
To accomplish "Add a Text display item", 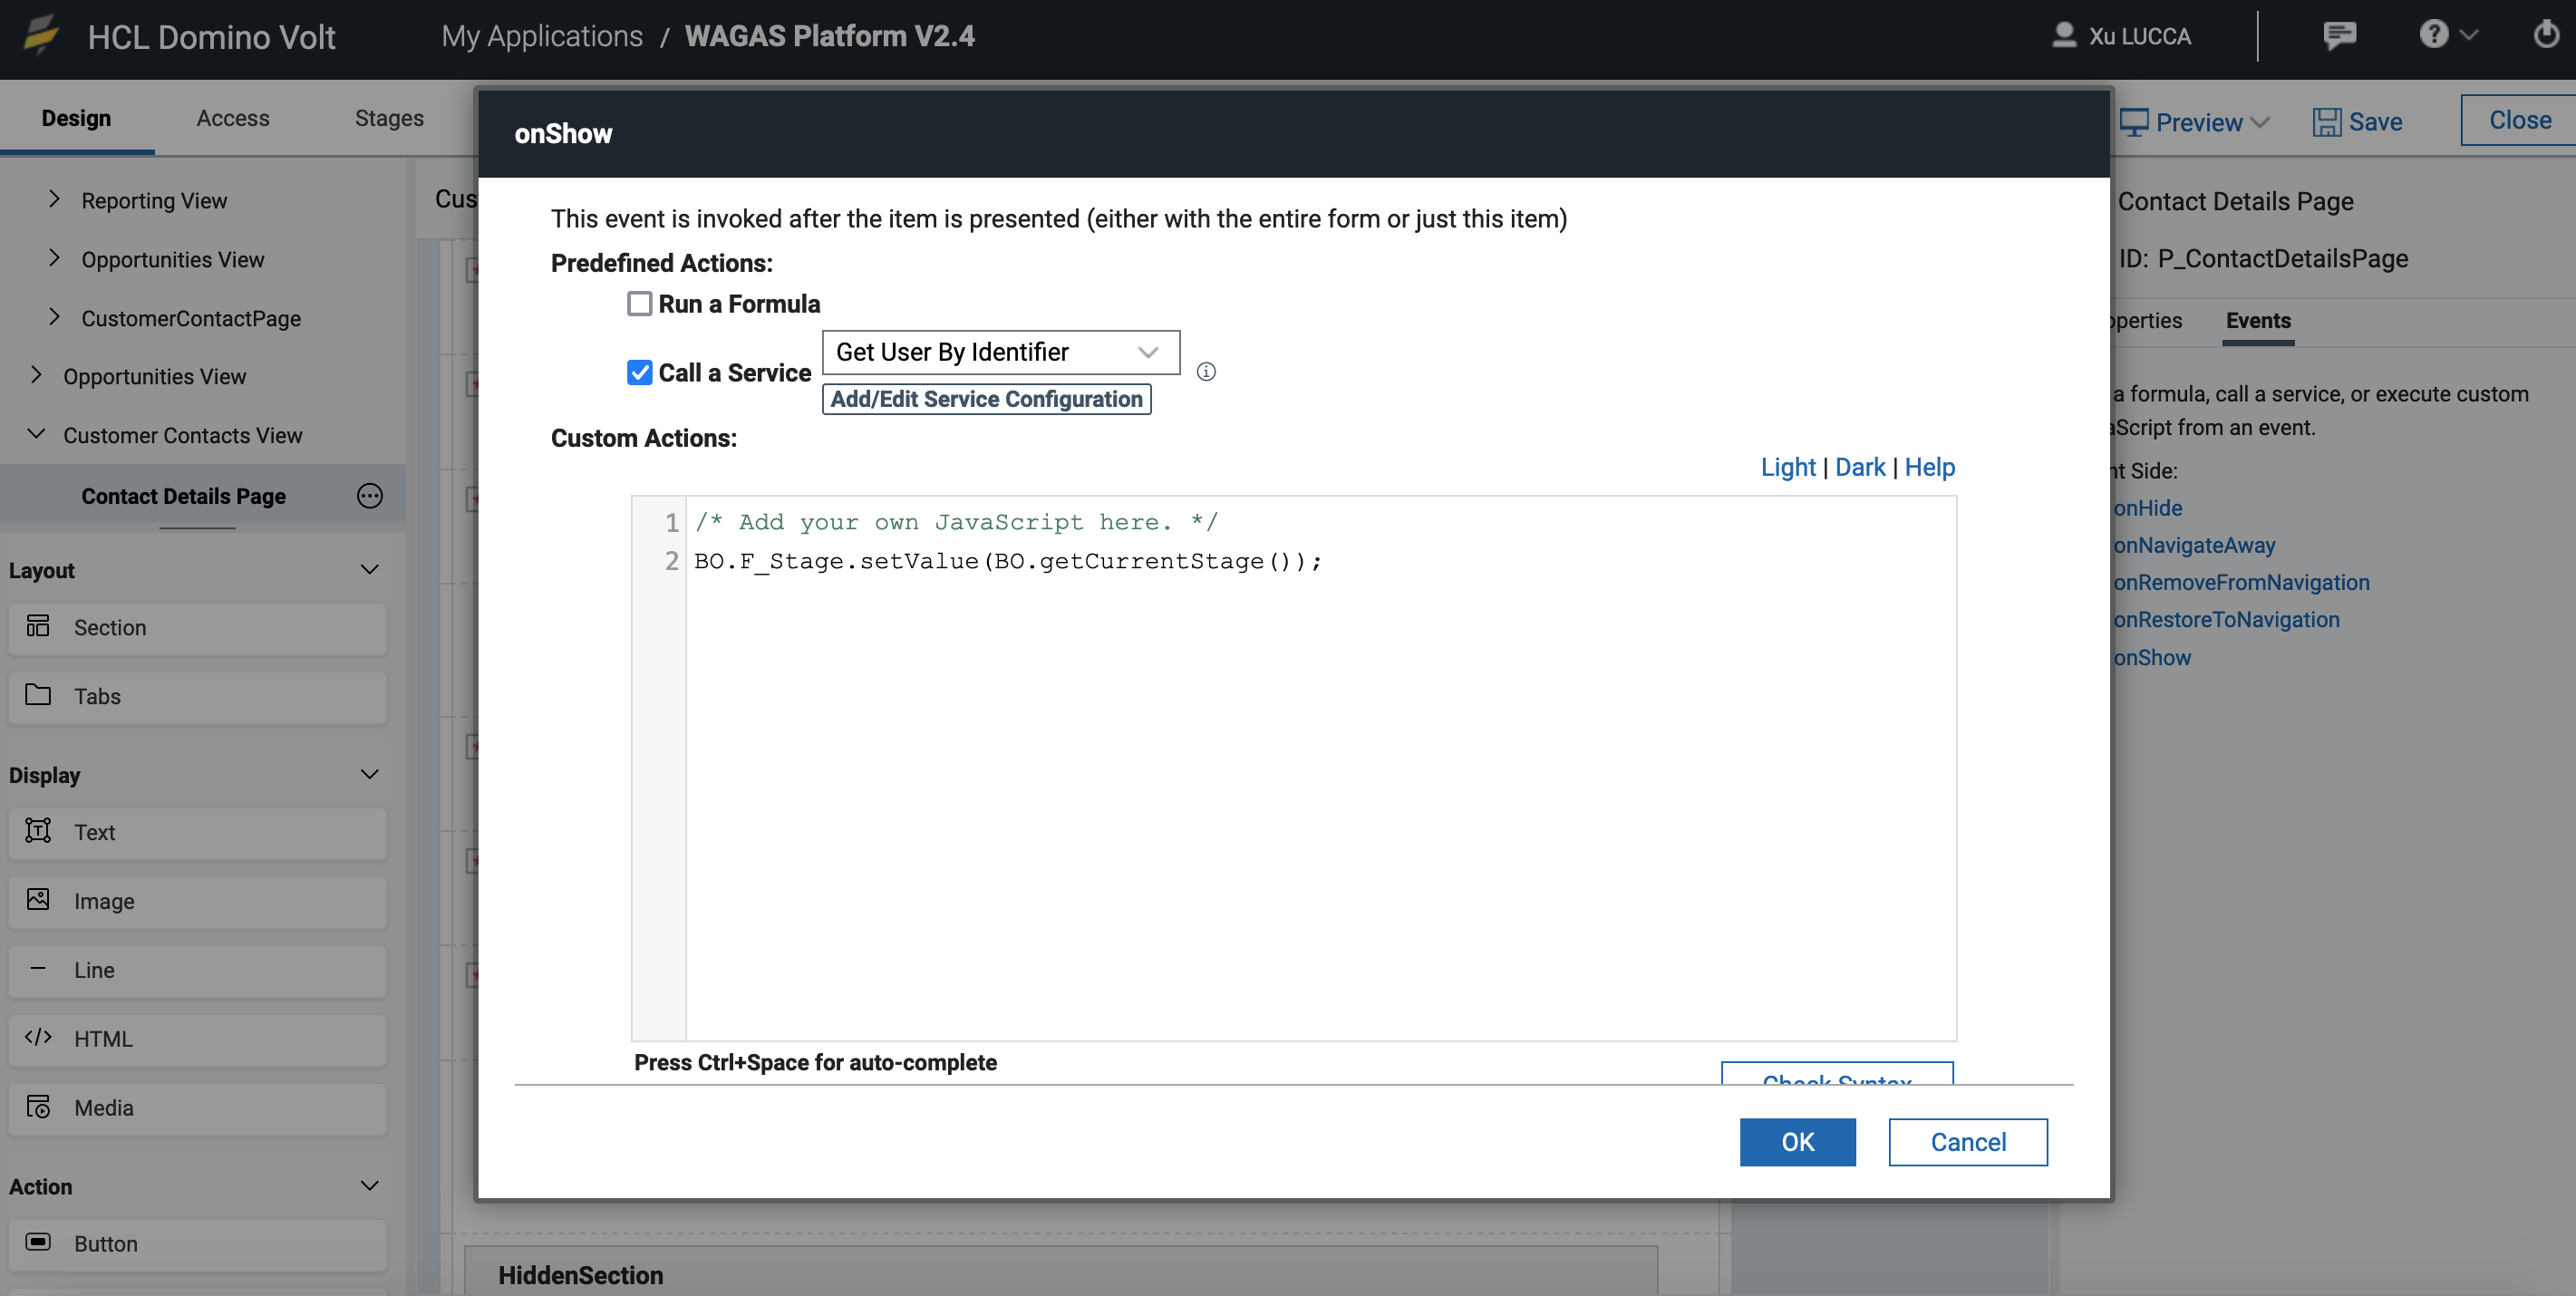I will pos(197,832).
